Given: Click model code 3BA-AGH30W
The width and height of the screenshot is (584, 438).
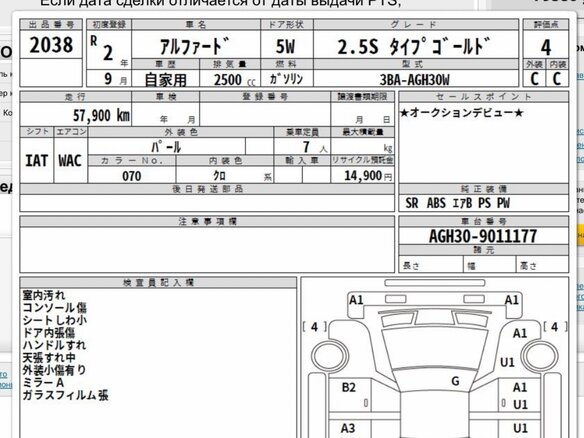Looking at the screenshot, I should point(415,80).
